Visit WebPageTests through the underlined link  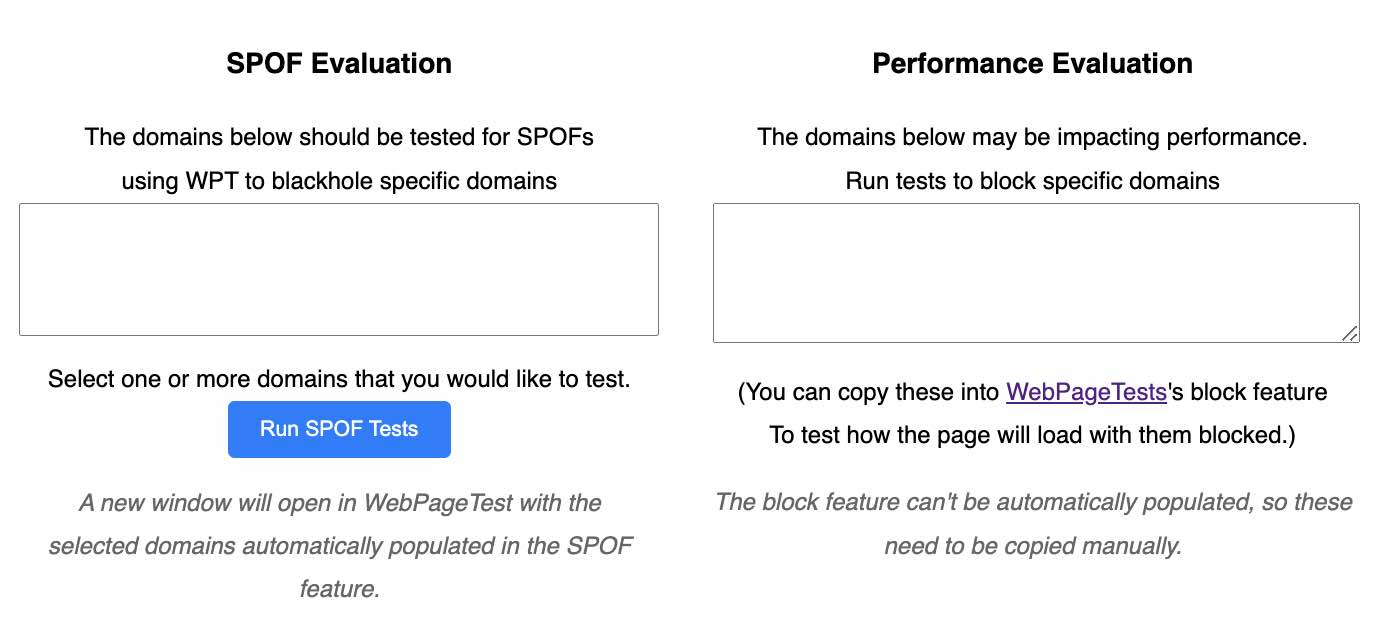coord(1086,392)
